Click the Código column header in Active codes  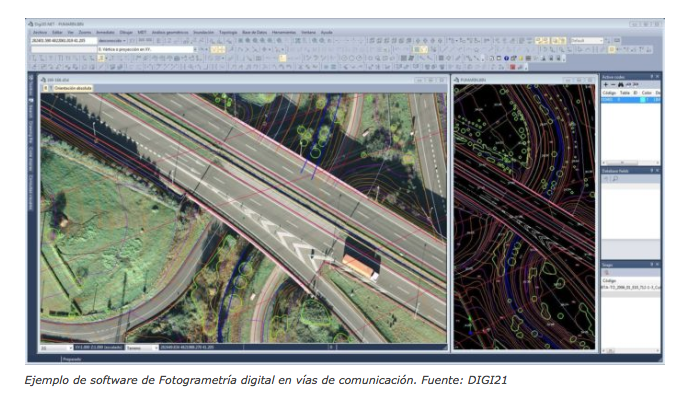coord(608,93)
